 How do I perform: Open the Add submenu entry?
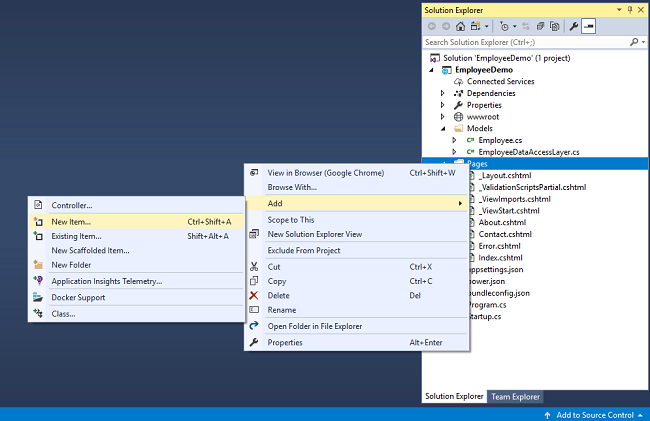coord(357,203)
